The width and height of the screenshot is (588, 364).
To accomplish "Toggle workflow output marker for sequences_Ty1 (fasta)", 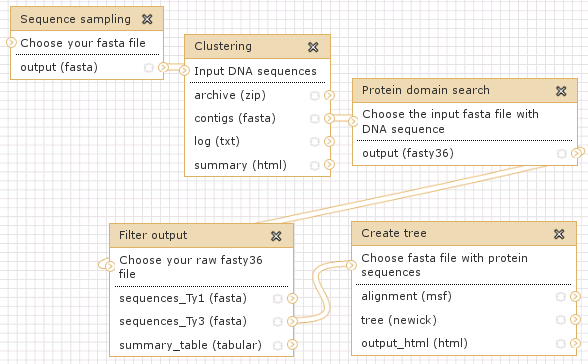I will 278,299.
